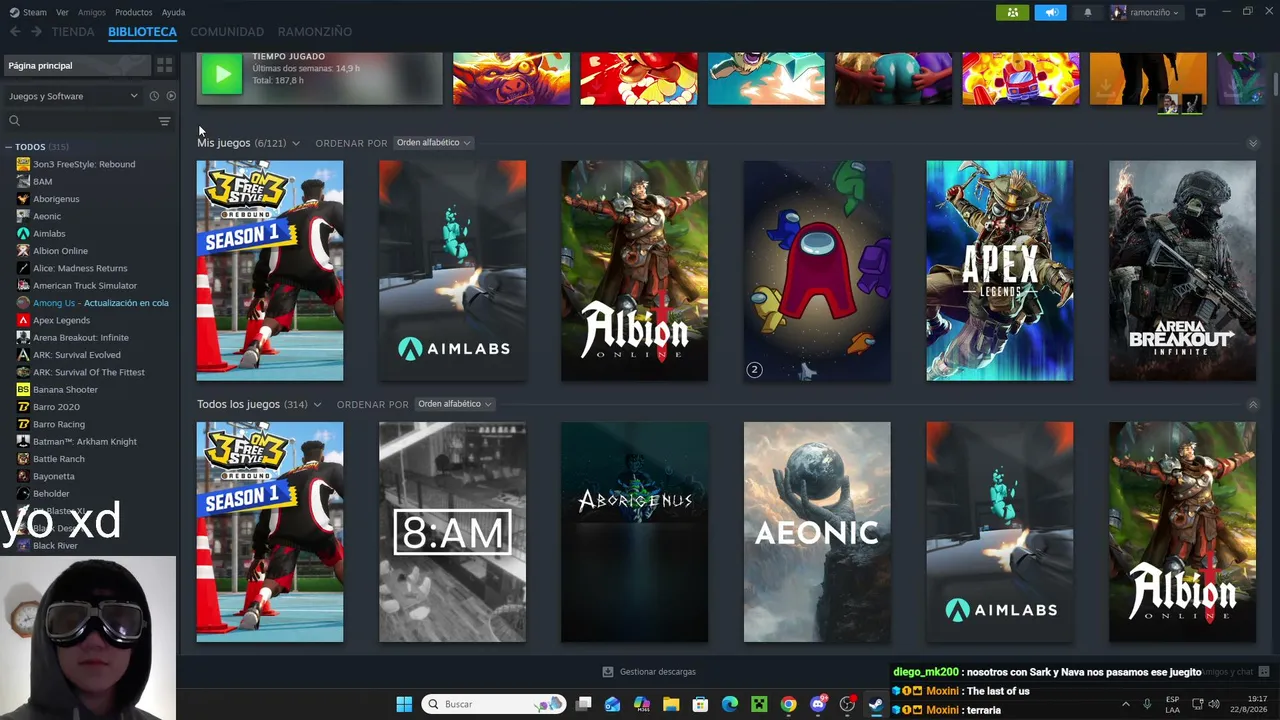Open the Ver menu

[x=62, y=12]
